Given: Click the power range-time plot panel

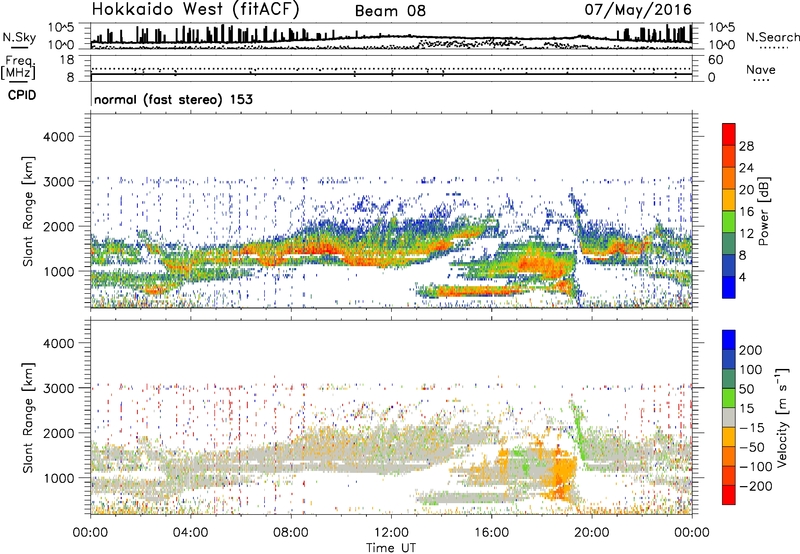Looking at the screenshot, I should click(x=391, y=210).
